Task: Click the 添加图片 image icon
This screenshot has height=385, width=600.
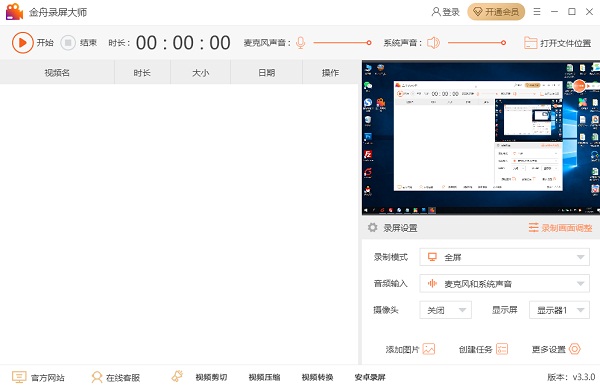Action: [x=429, y=349]
